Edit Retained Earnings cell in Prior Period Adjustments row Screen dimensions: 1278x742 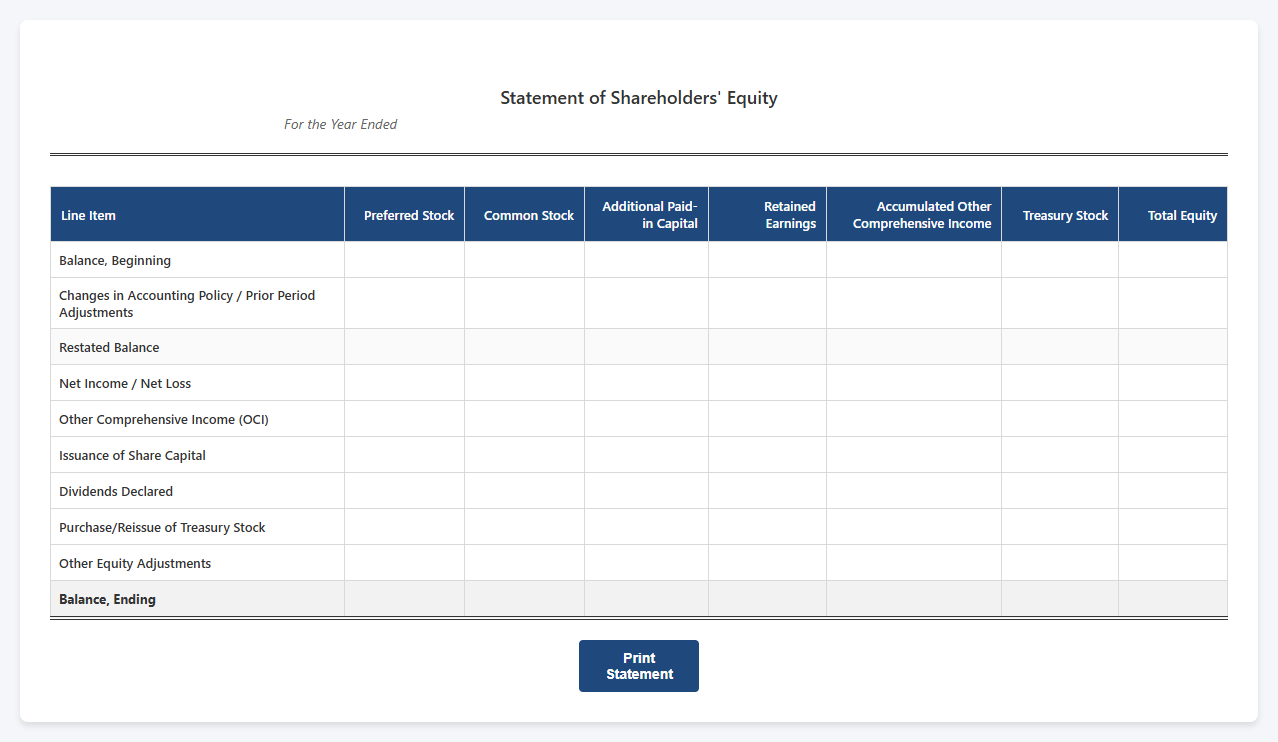point(768,304)
